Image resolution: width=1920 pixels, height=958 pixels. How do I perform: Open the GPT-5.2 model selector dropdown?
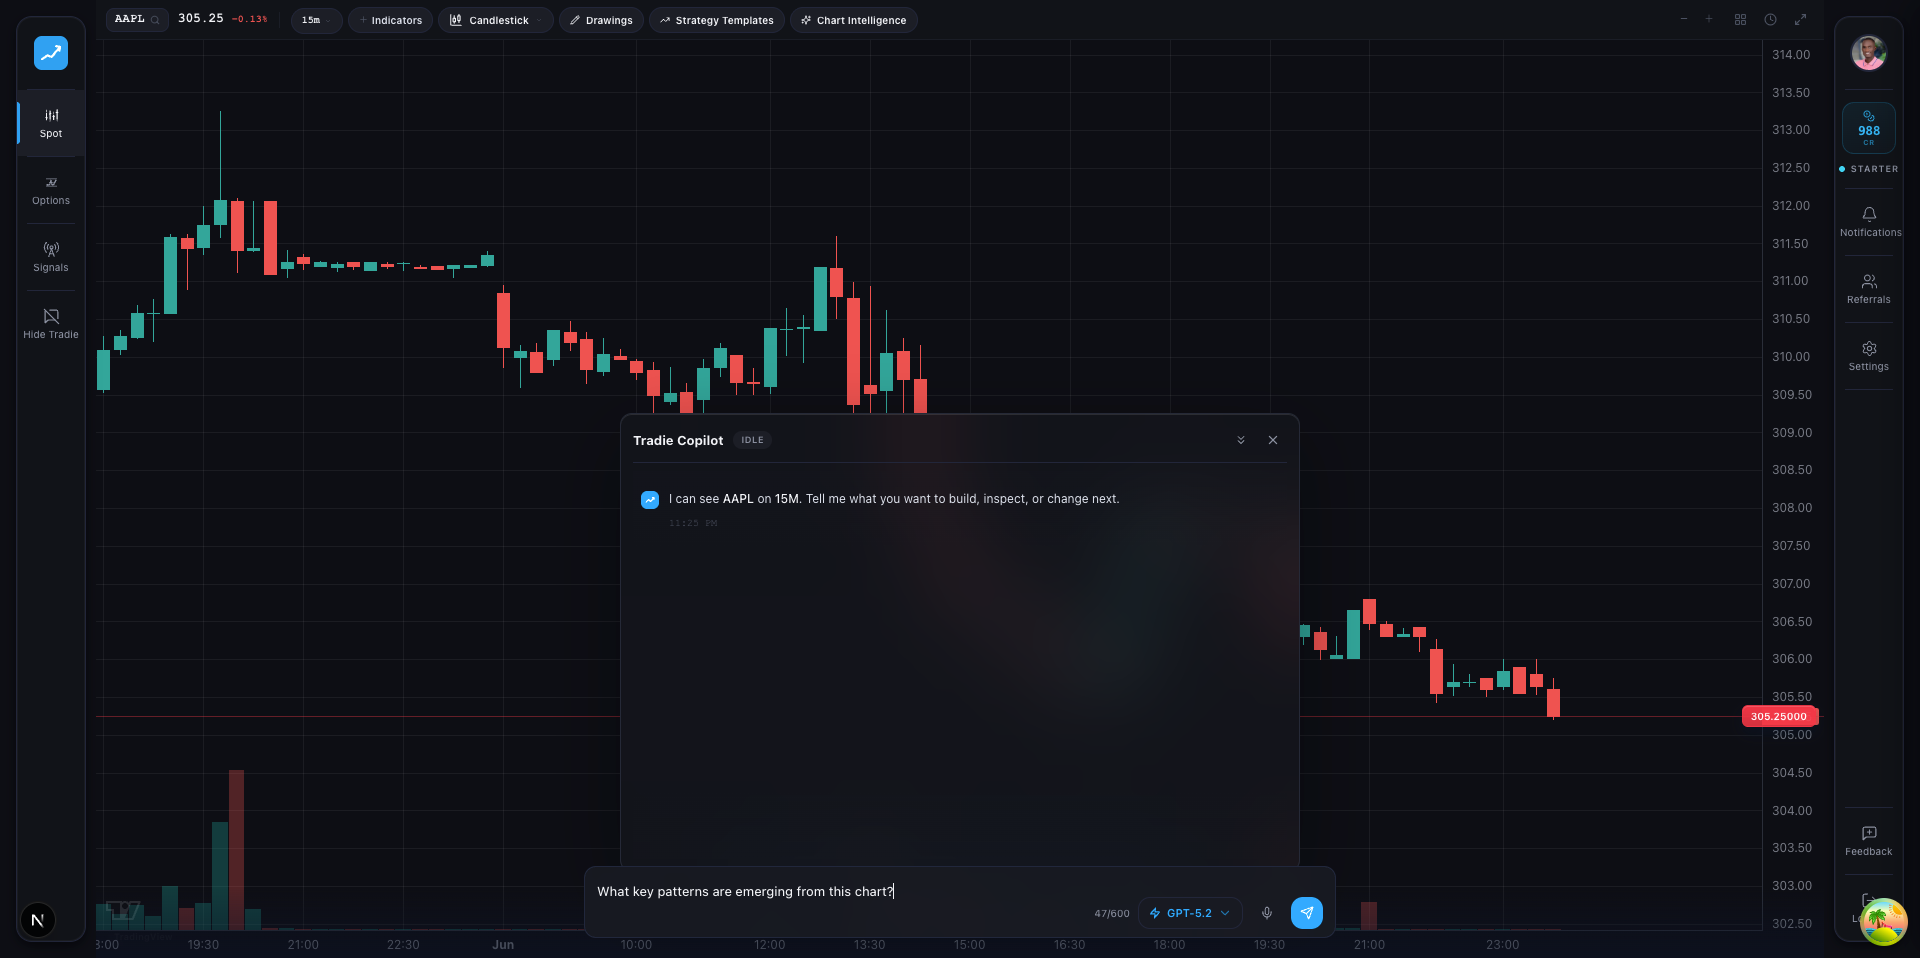point(1190,913)
